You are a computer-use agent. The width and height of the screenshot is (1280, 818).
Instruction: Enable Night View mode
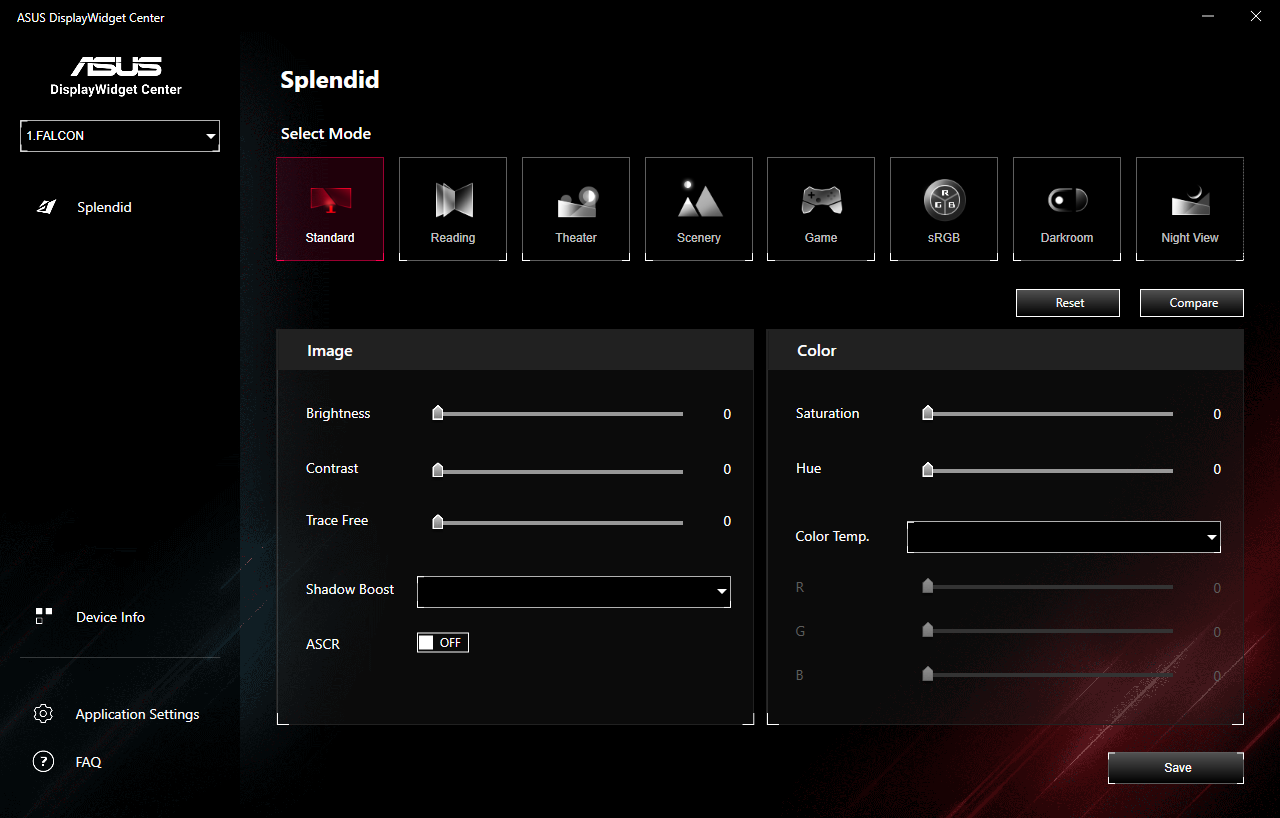click(1189, 208)
